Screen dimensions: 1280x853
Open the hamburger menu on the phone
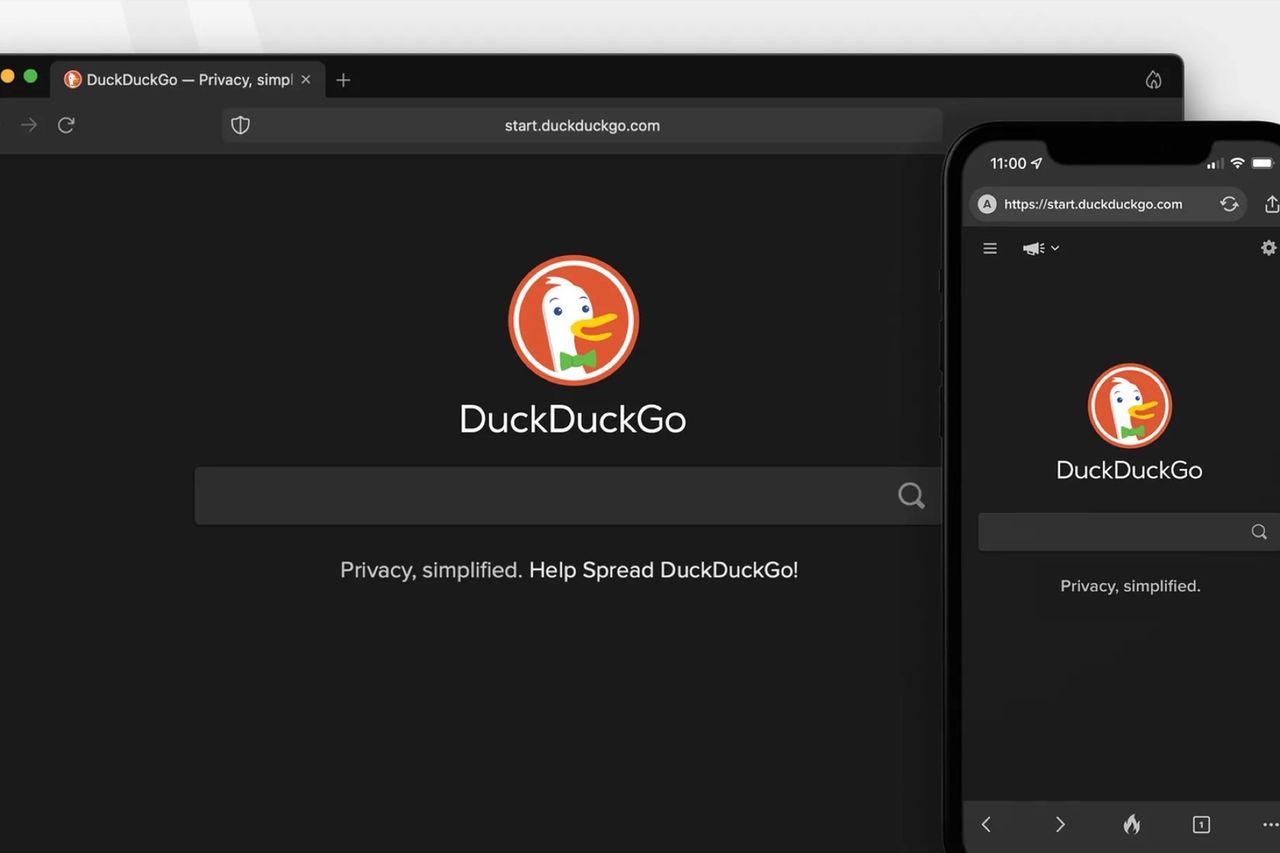pyautogui.click(x=989, y=247)
